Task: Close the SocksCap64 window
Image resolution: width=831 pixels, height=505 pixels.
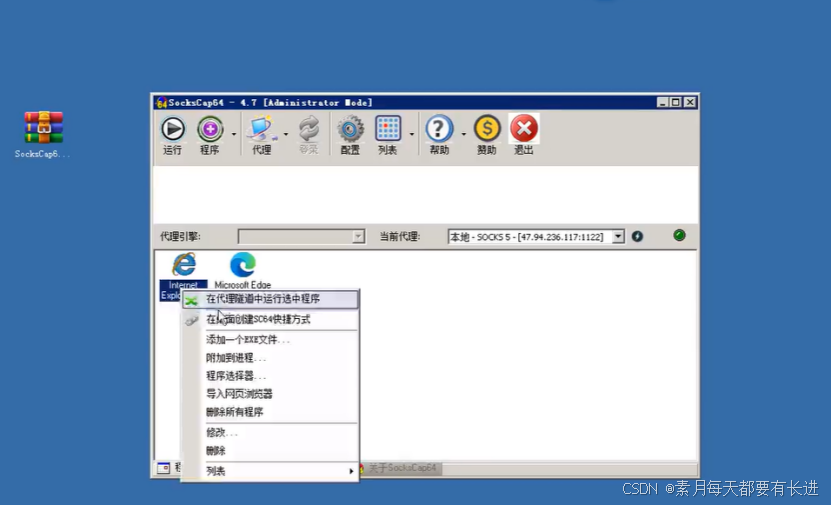Action: (689, 102)
